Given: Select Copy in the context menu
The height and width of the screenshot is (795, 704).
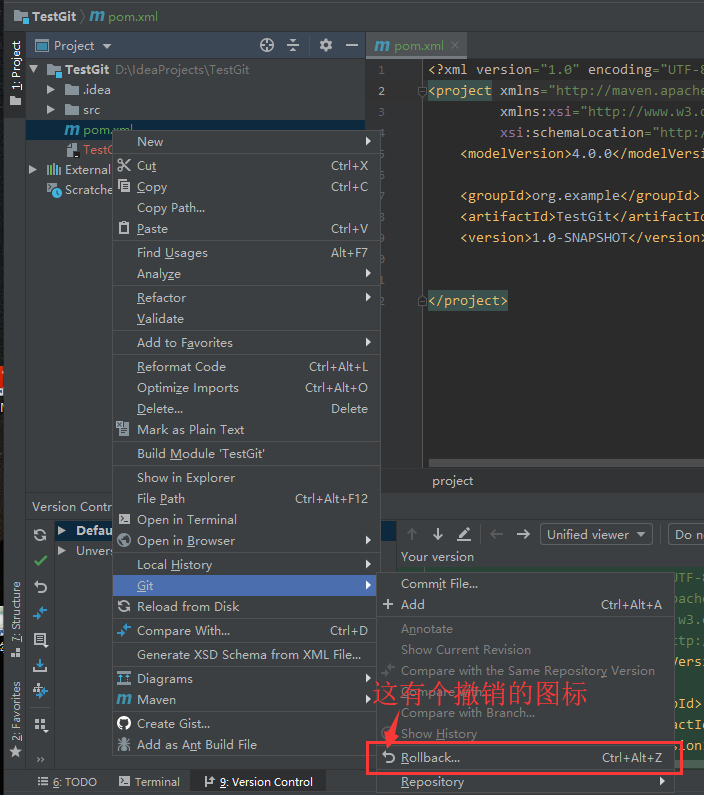Looking at the screenshot, I should pyautogui.click(x=246, y=187).
